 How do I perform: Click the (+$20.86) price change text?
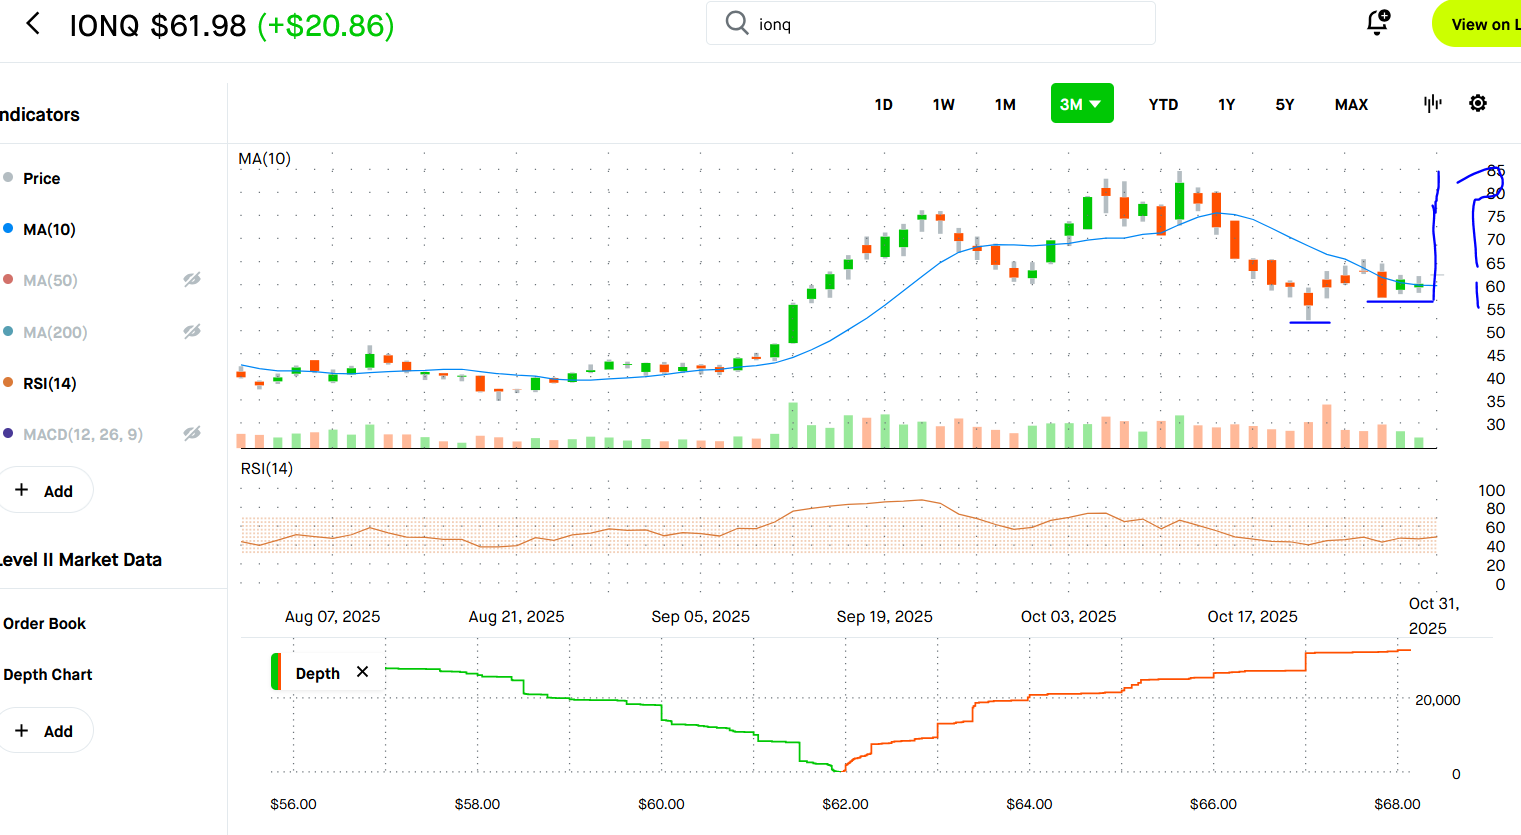tap(326, 25)
